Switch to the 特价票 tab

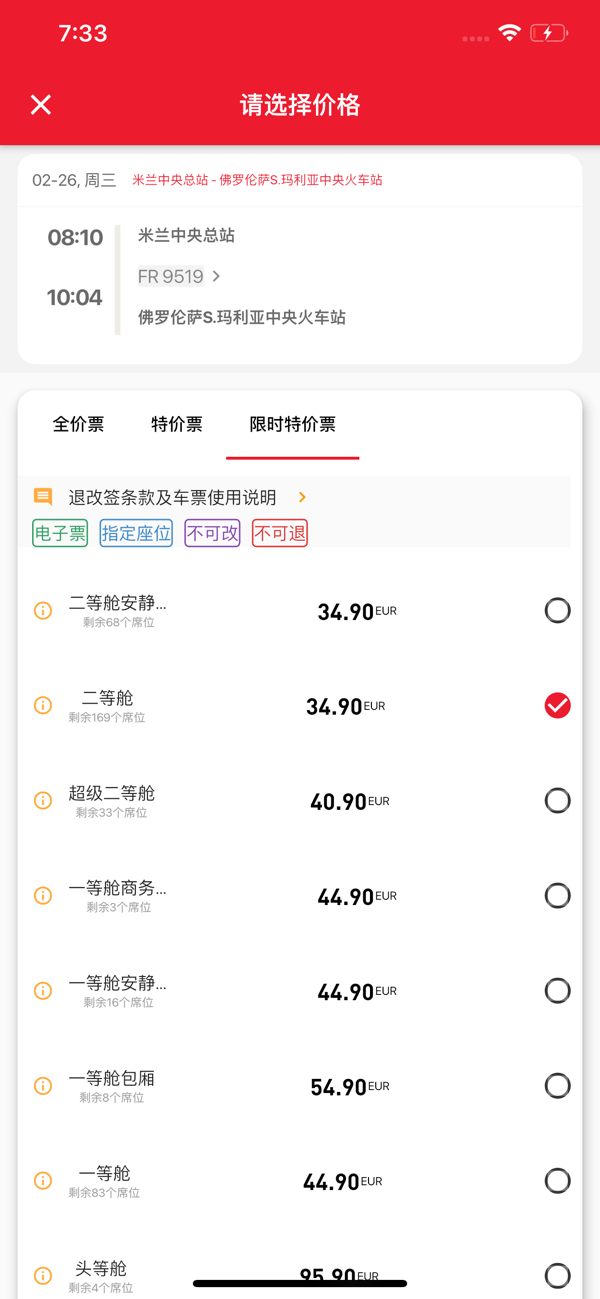pos(177,424)
